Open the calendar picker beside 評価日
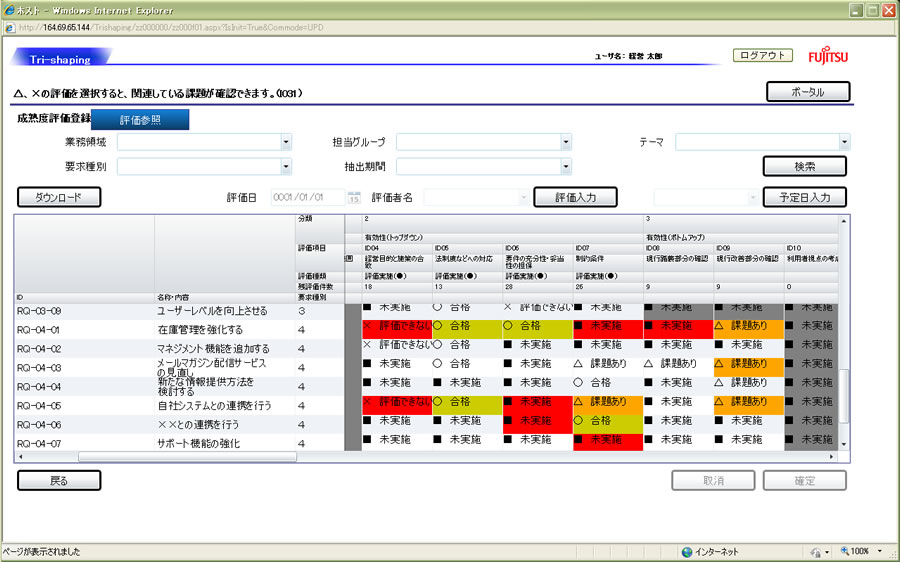The width and height of the screenshot is (900, 562). [353, 198]
